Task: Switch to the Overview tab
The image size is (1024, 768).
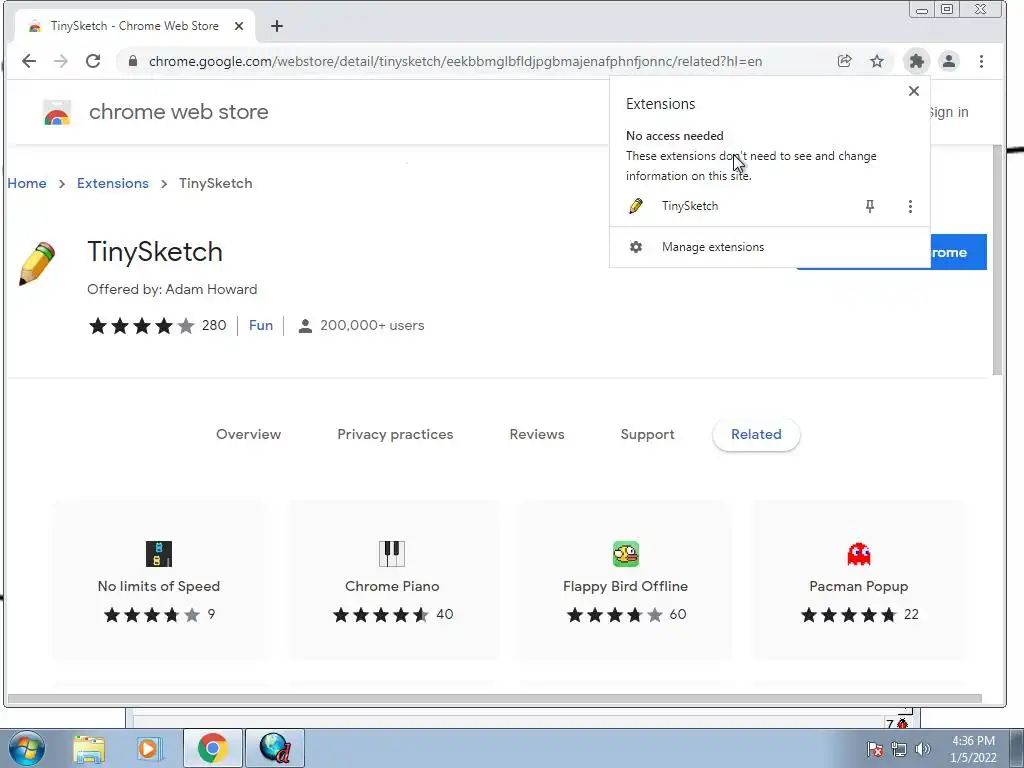Action: (x=248, y=434)
